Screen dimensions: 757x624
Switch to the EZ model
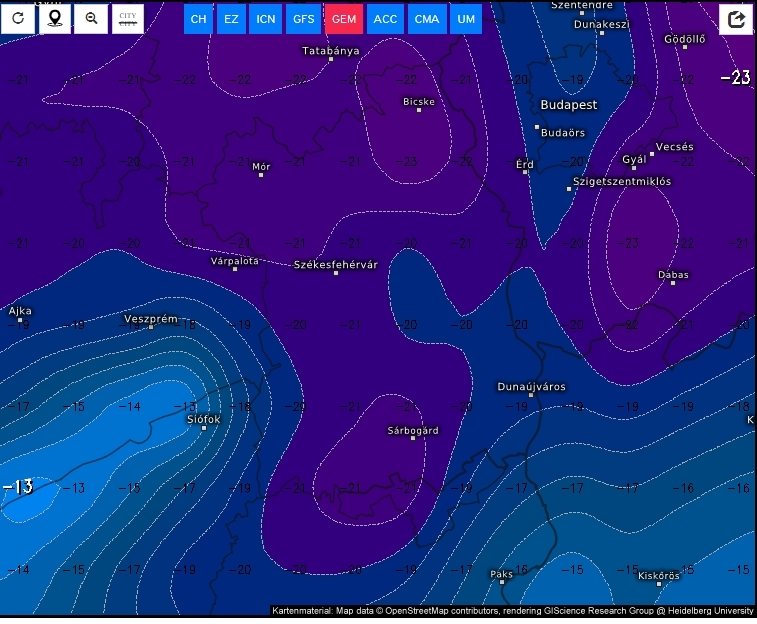[231, 19]
